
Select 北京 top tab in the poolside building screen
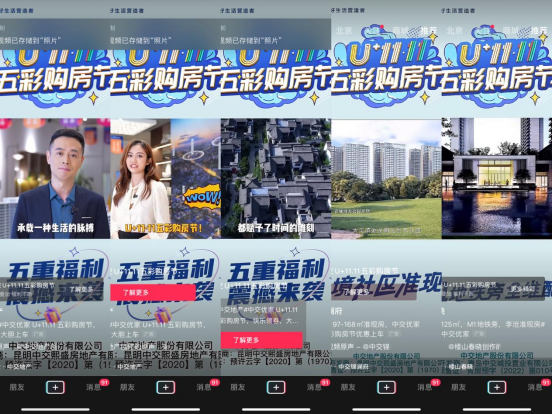point(454,31)
